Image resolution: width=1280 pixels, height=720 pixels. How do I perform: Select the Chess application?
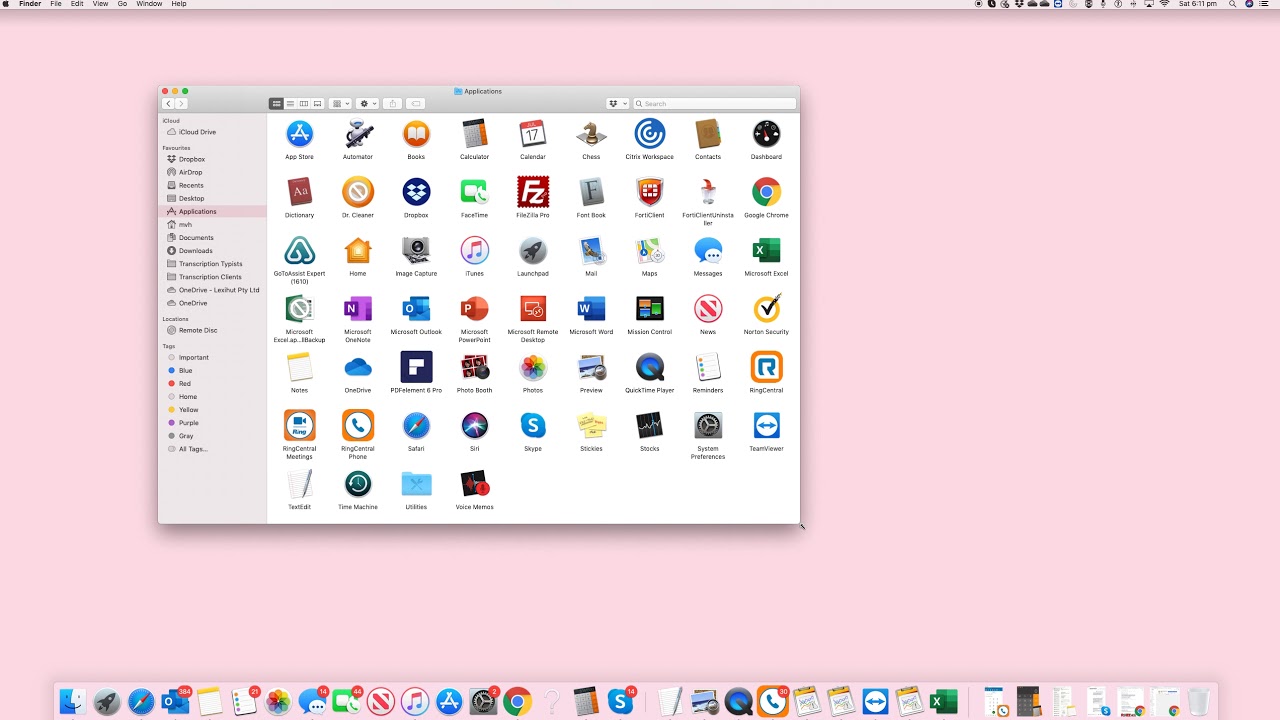point(591,134)
